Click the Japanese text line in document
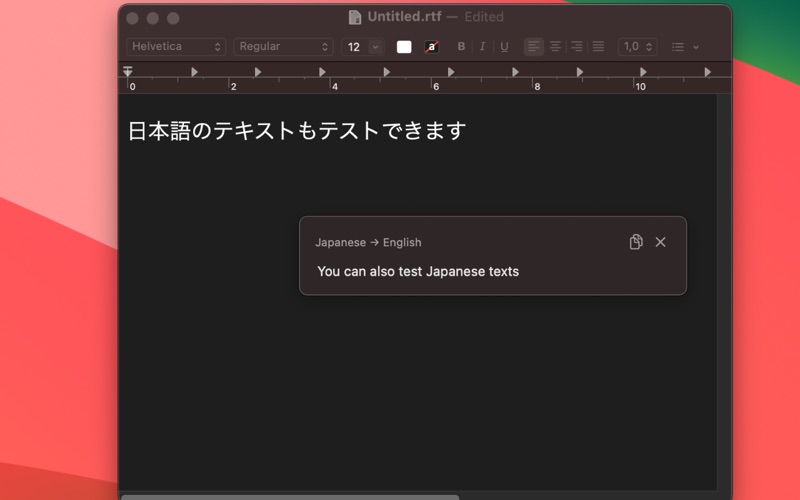This screenshot has height=500, width=800. point(296,131)
